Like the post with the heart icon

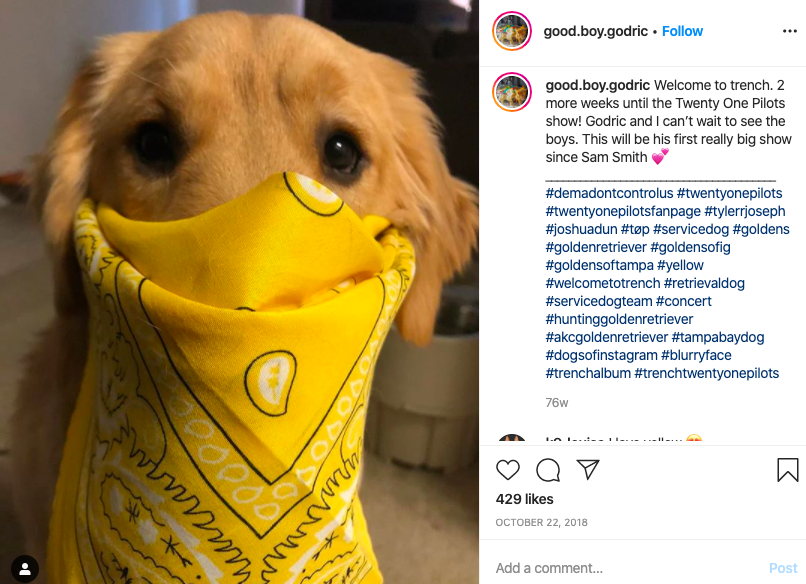[x=508, y=469]
